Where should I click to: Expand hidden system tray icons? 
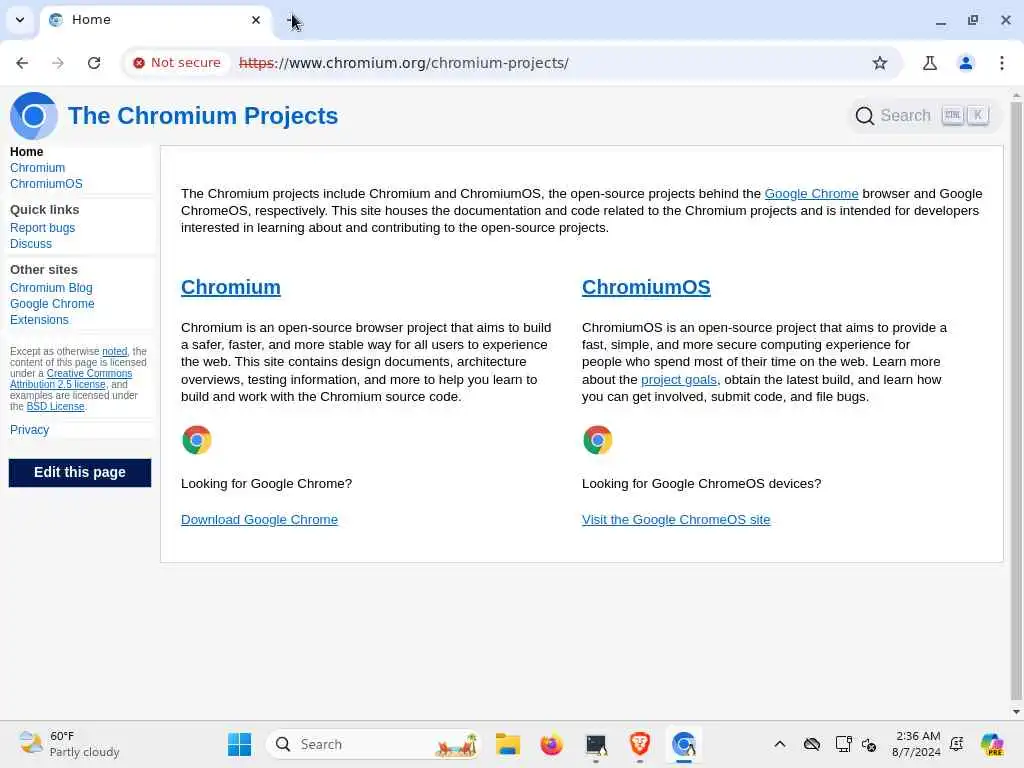click(780, 744)
